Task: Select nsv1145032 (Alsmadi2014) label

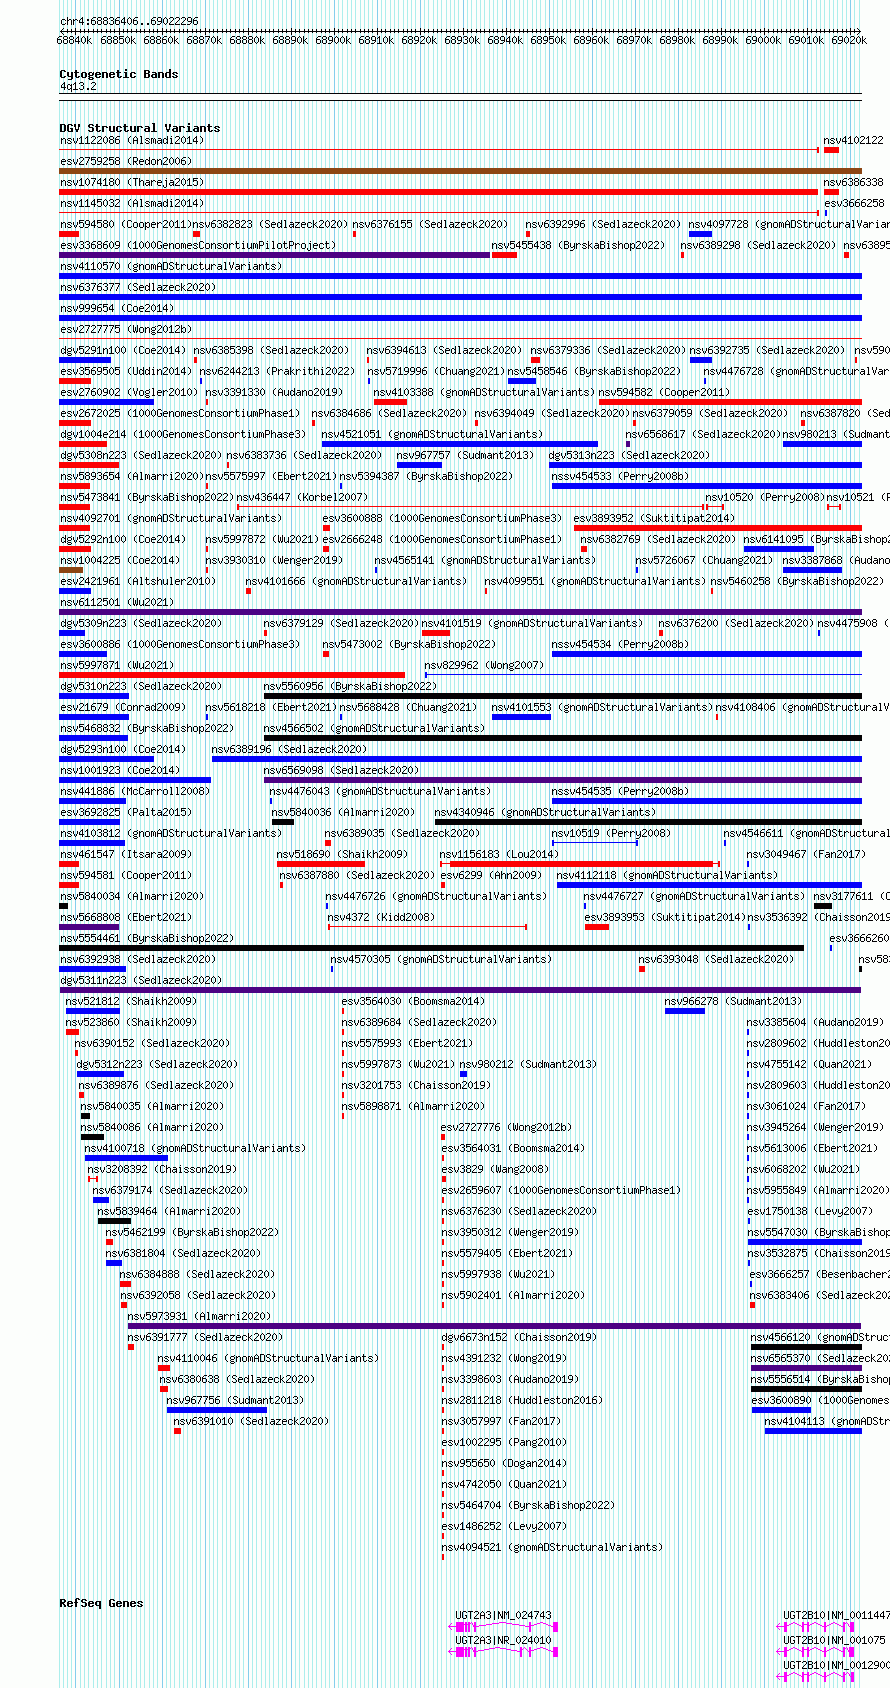Action: click(132, 203)
